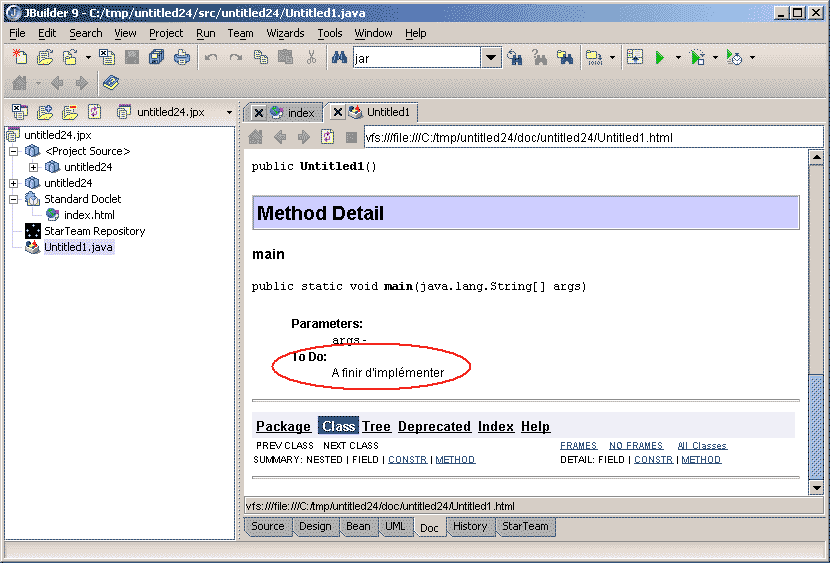Image resolution: width=830 pixels, height=563 pixels.
Task: Close the index tab with X
Action: pyautogui.click(x=259, y=113)
